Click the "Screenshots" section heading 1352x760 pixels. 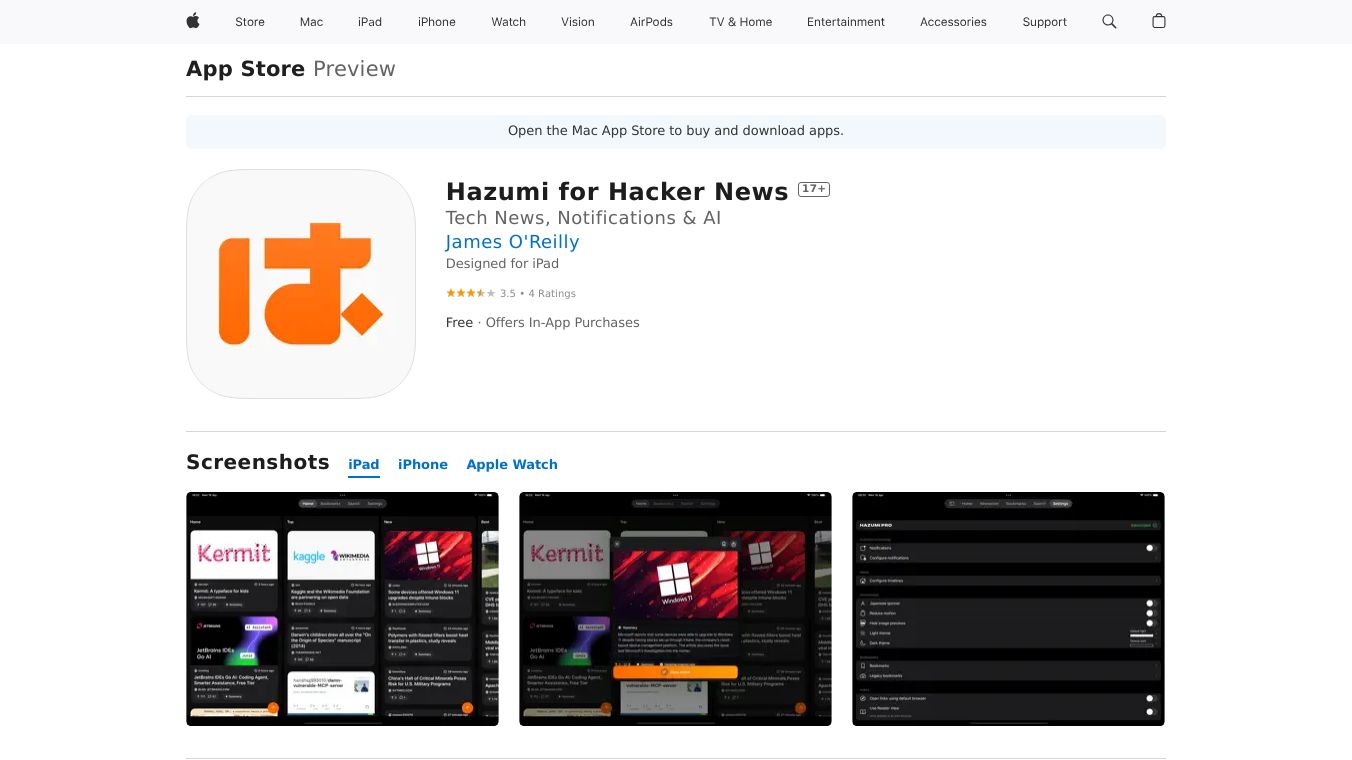[x=258, y=462]
